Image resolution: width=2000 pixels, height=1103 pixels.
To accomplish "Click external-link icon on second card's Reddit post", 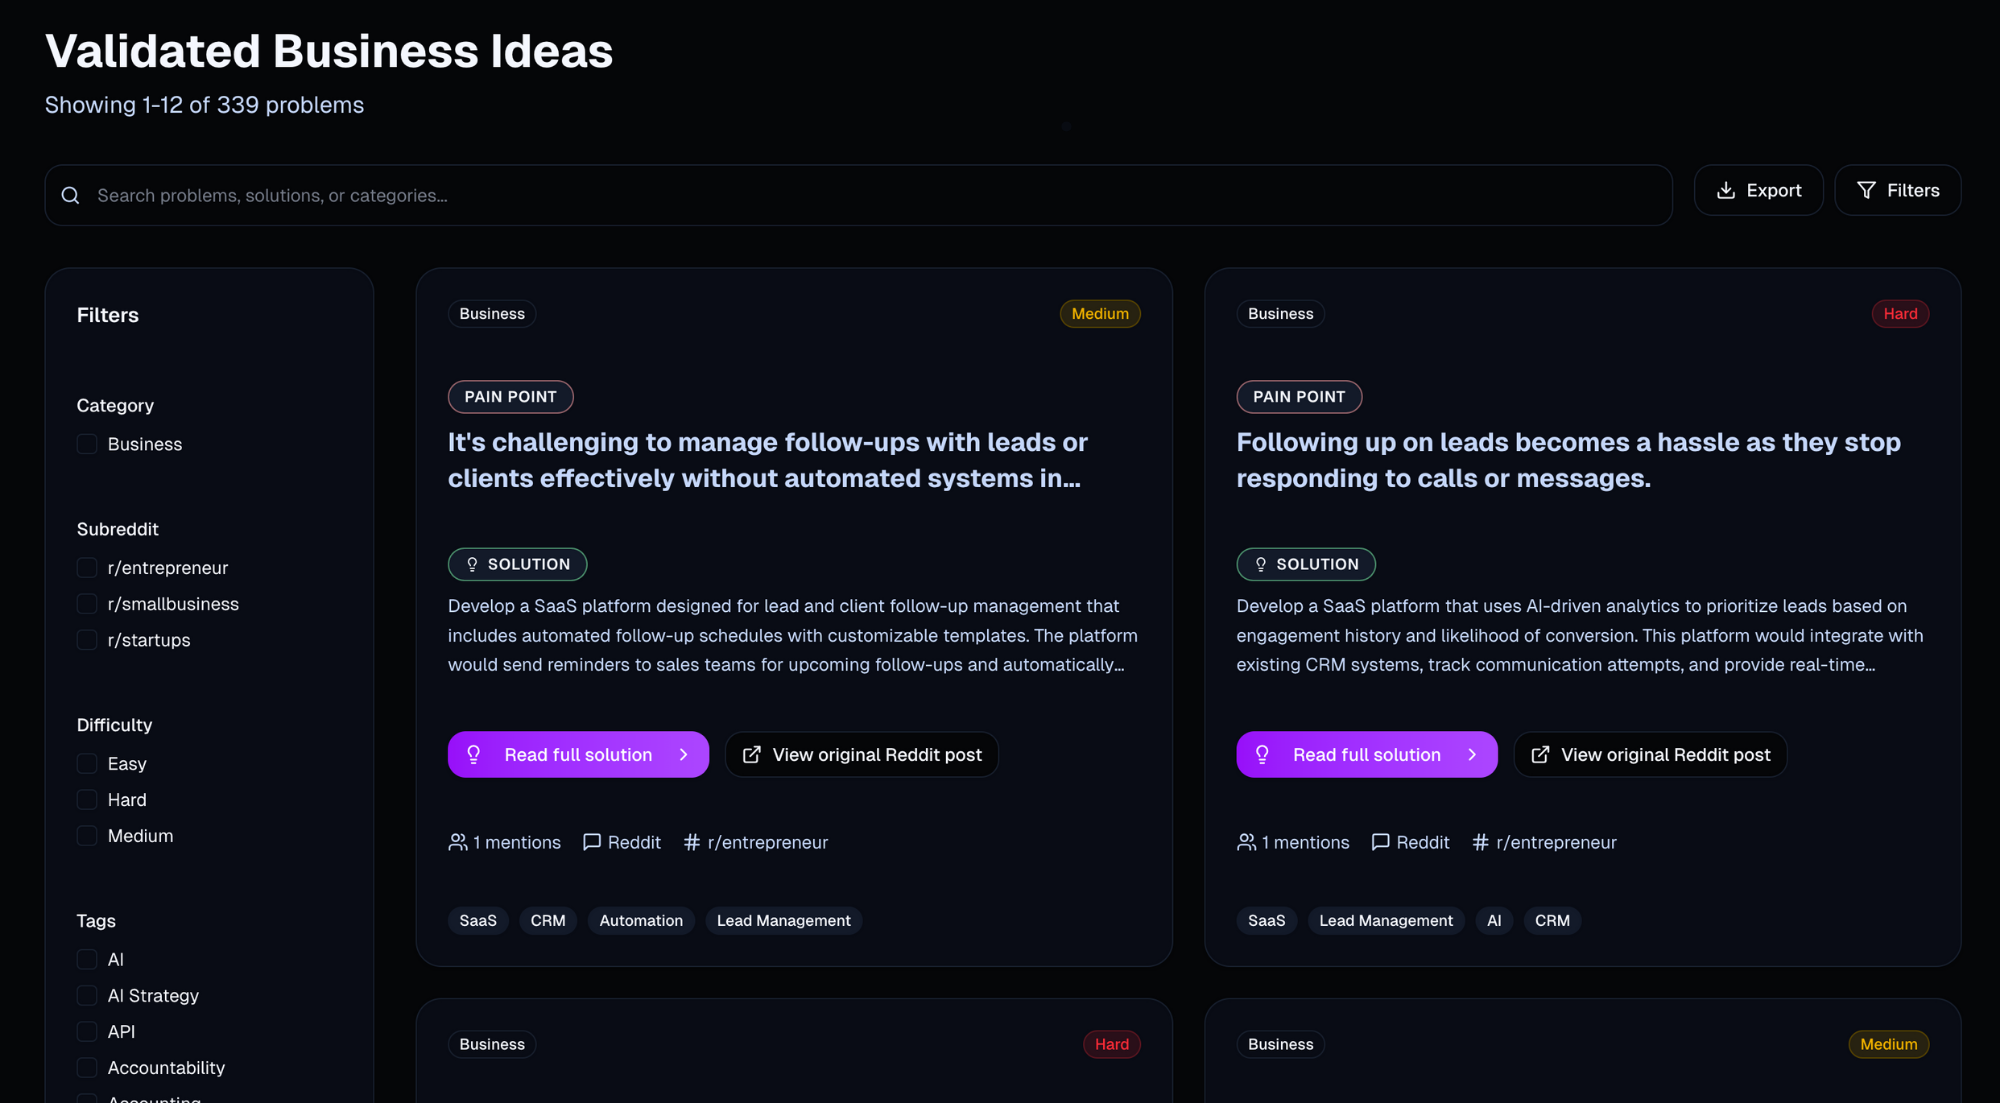I will tap(1540, 755).
